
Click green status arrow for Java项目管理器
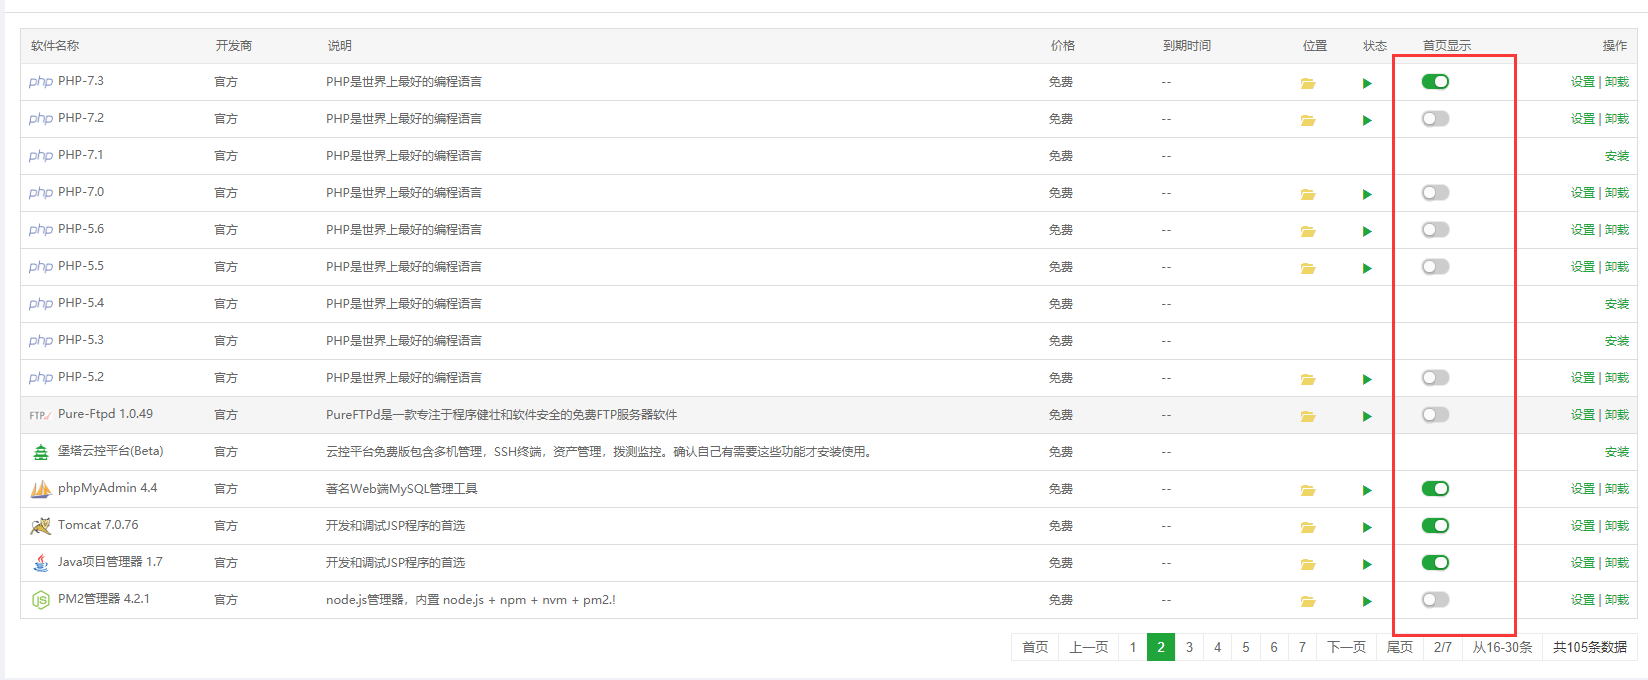[x=1367, y=564]
